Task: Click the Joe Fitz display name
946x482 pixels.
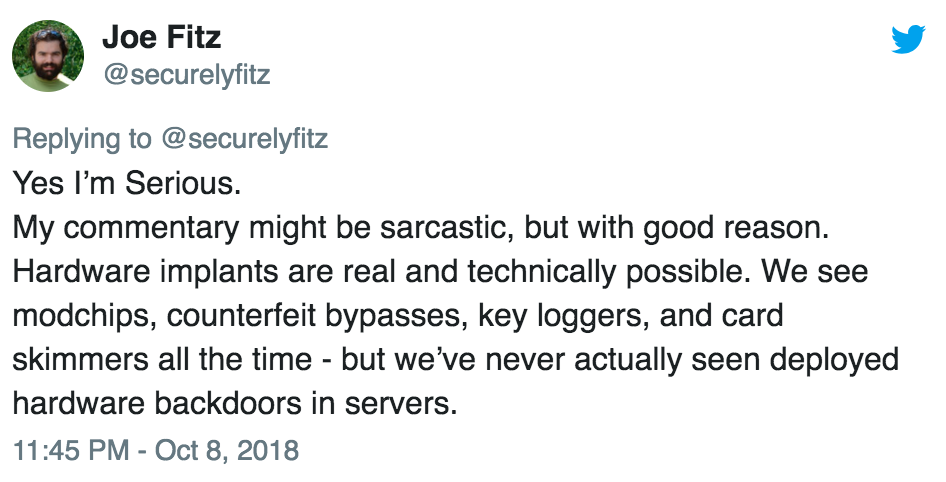Action: [162, 37]
